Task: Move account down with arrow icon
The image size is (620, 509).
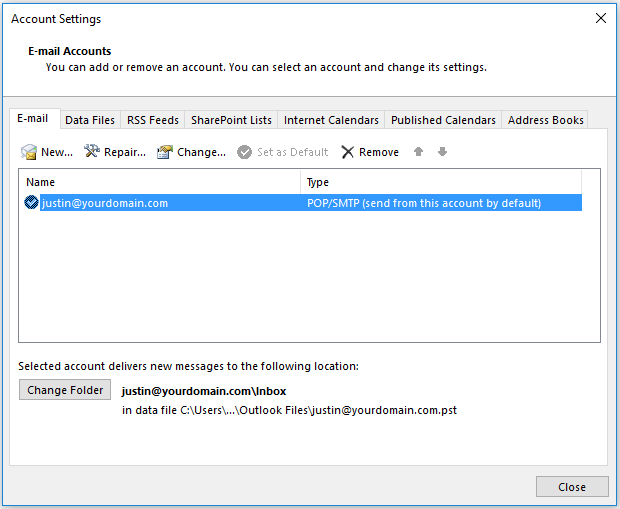Action: point(442,151)
